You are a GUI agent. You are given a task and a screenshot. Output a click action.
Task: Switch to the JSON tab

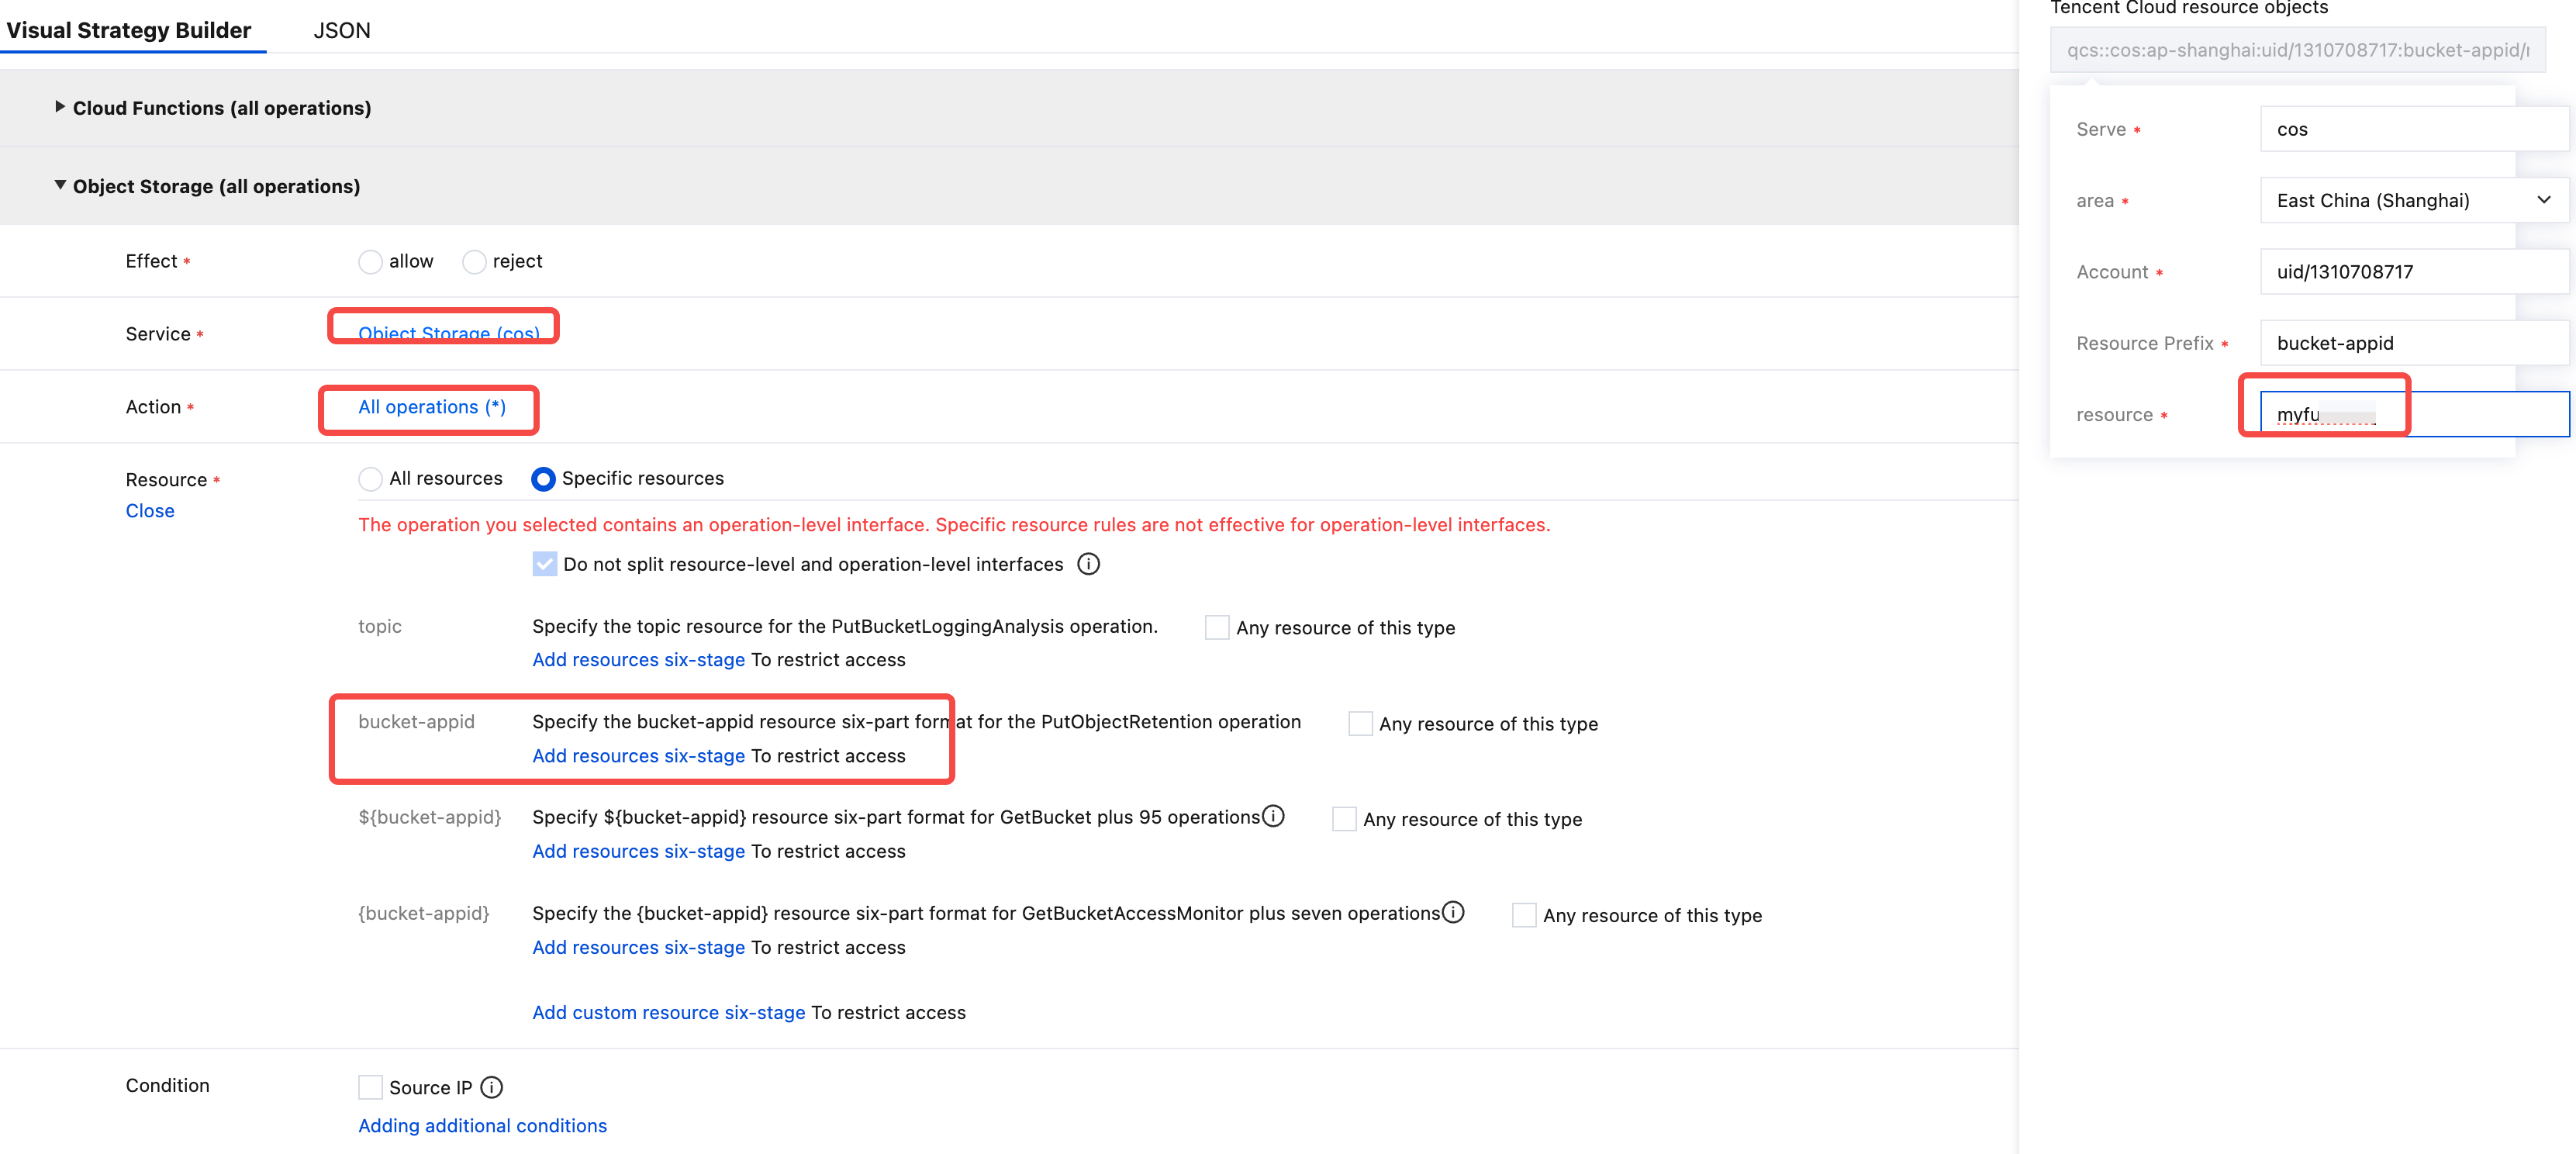[341, 30]
